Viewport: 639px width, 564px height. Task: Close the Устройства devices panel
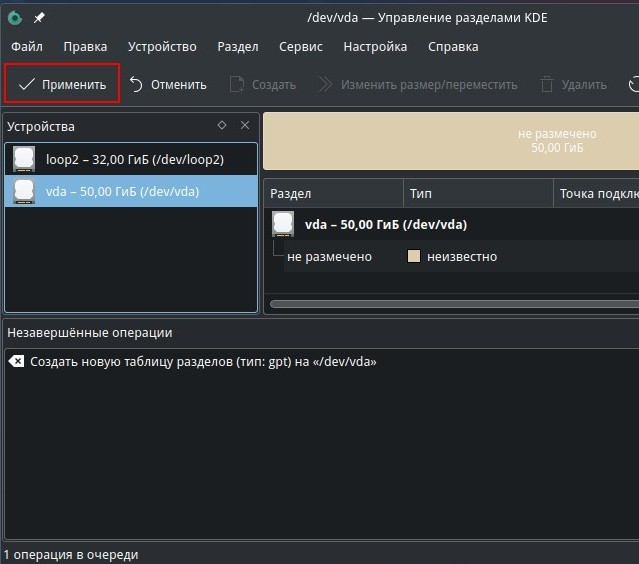point(245,126)
